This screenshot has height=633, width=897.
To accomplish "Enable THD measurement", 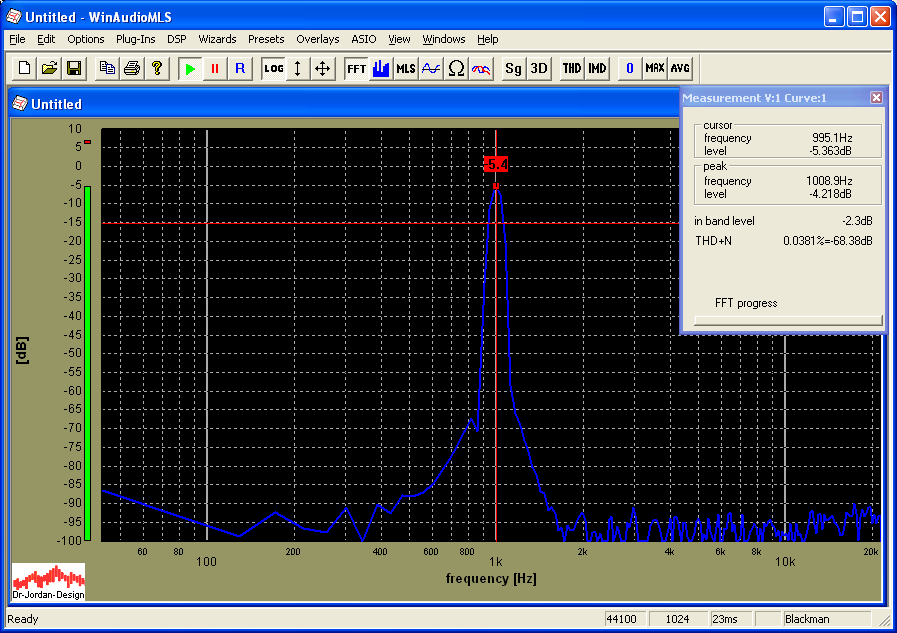I will point(571,68).
